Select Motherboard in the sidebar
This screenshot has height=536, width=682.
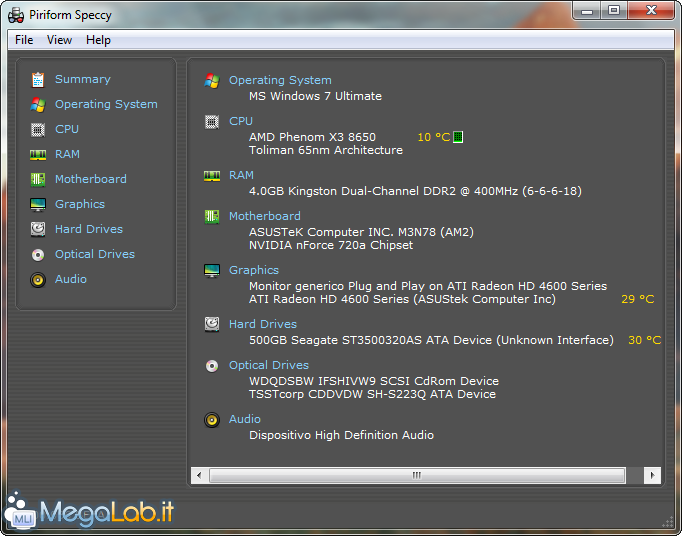[x=90, y=179]
